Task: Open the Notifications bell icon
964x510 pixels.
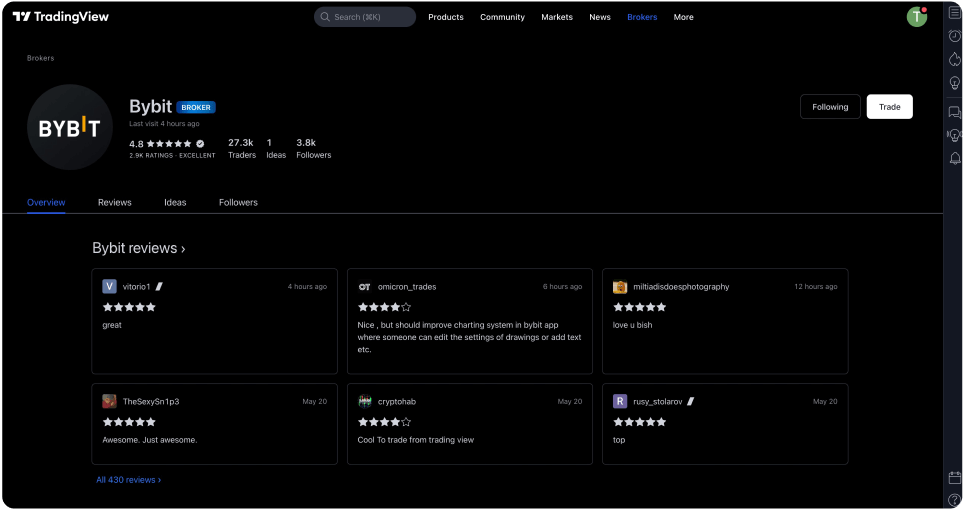Action: tap(954, 159)
